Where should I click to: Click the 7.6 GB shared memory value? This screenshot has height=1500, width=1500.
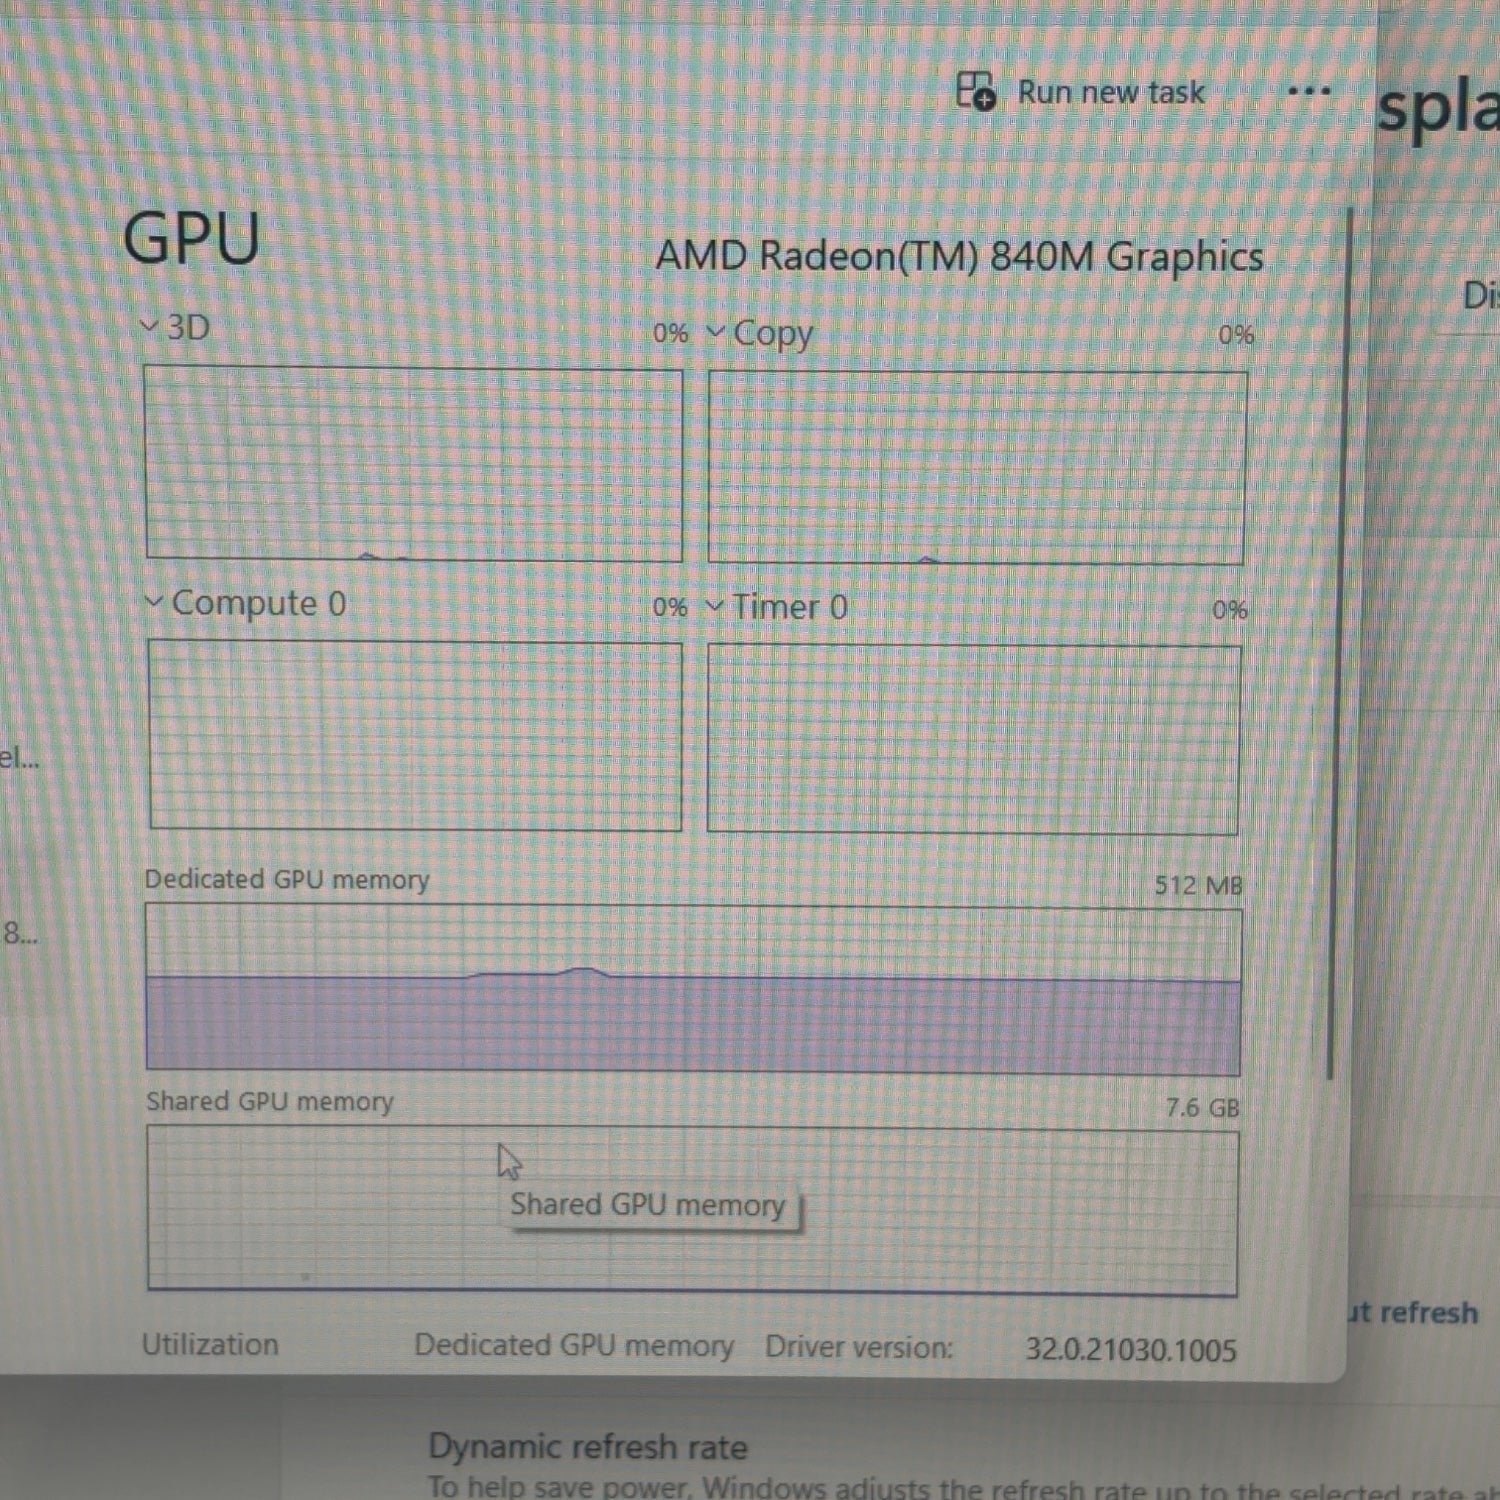1203,1108
